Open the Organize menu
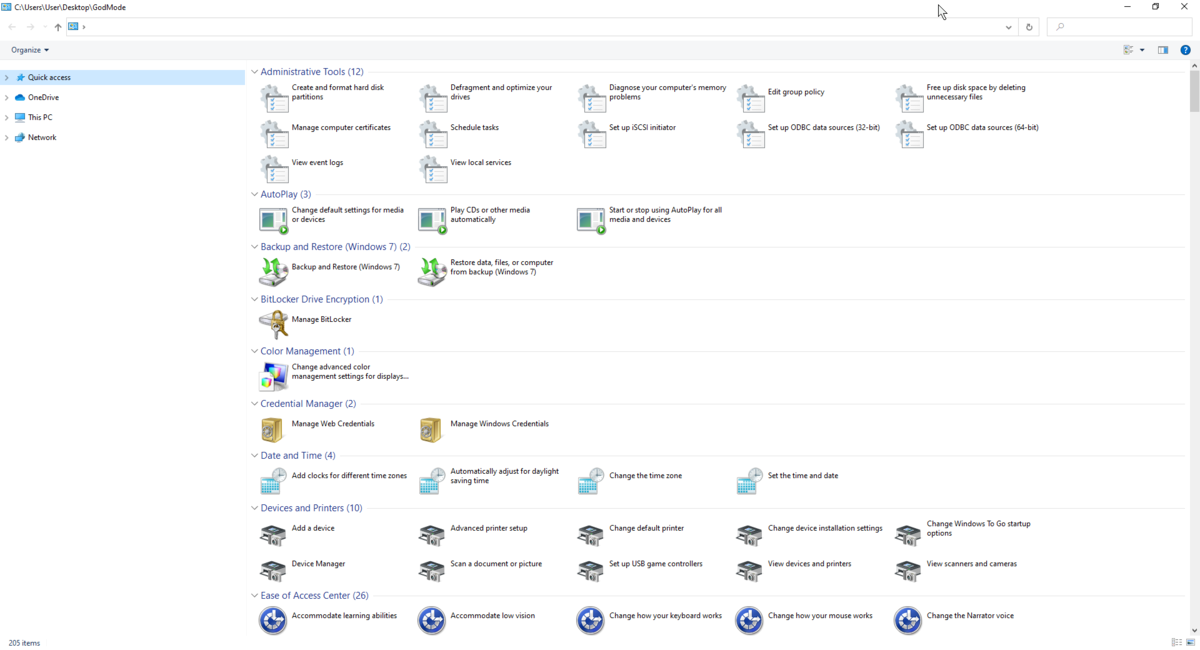 30,50
